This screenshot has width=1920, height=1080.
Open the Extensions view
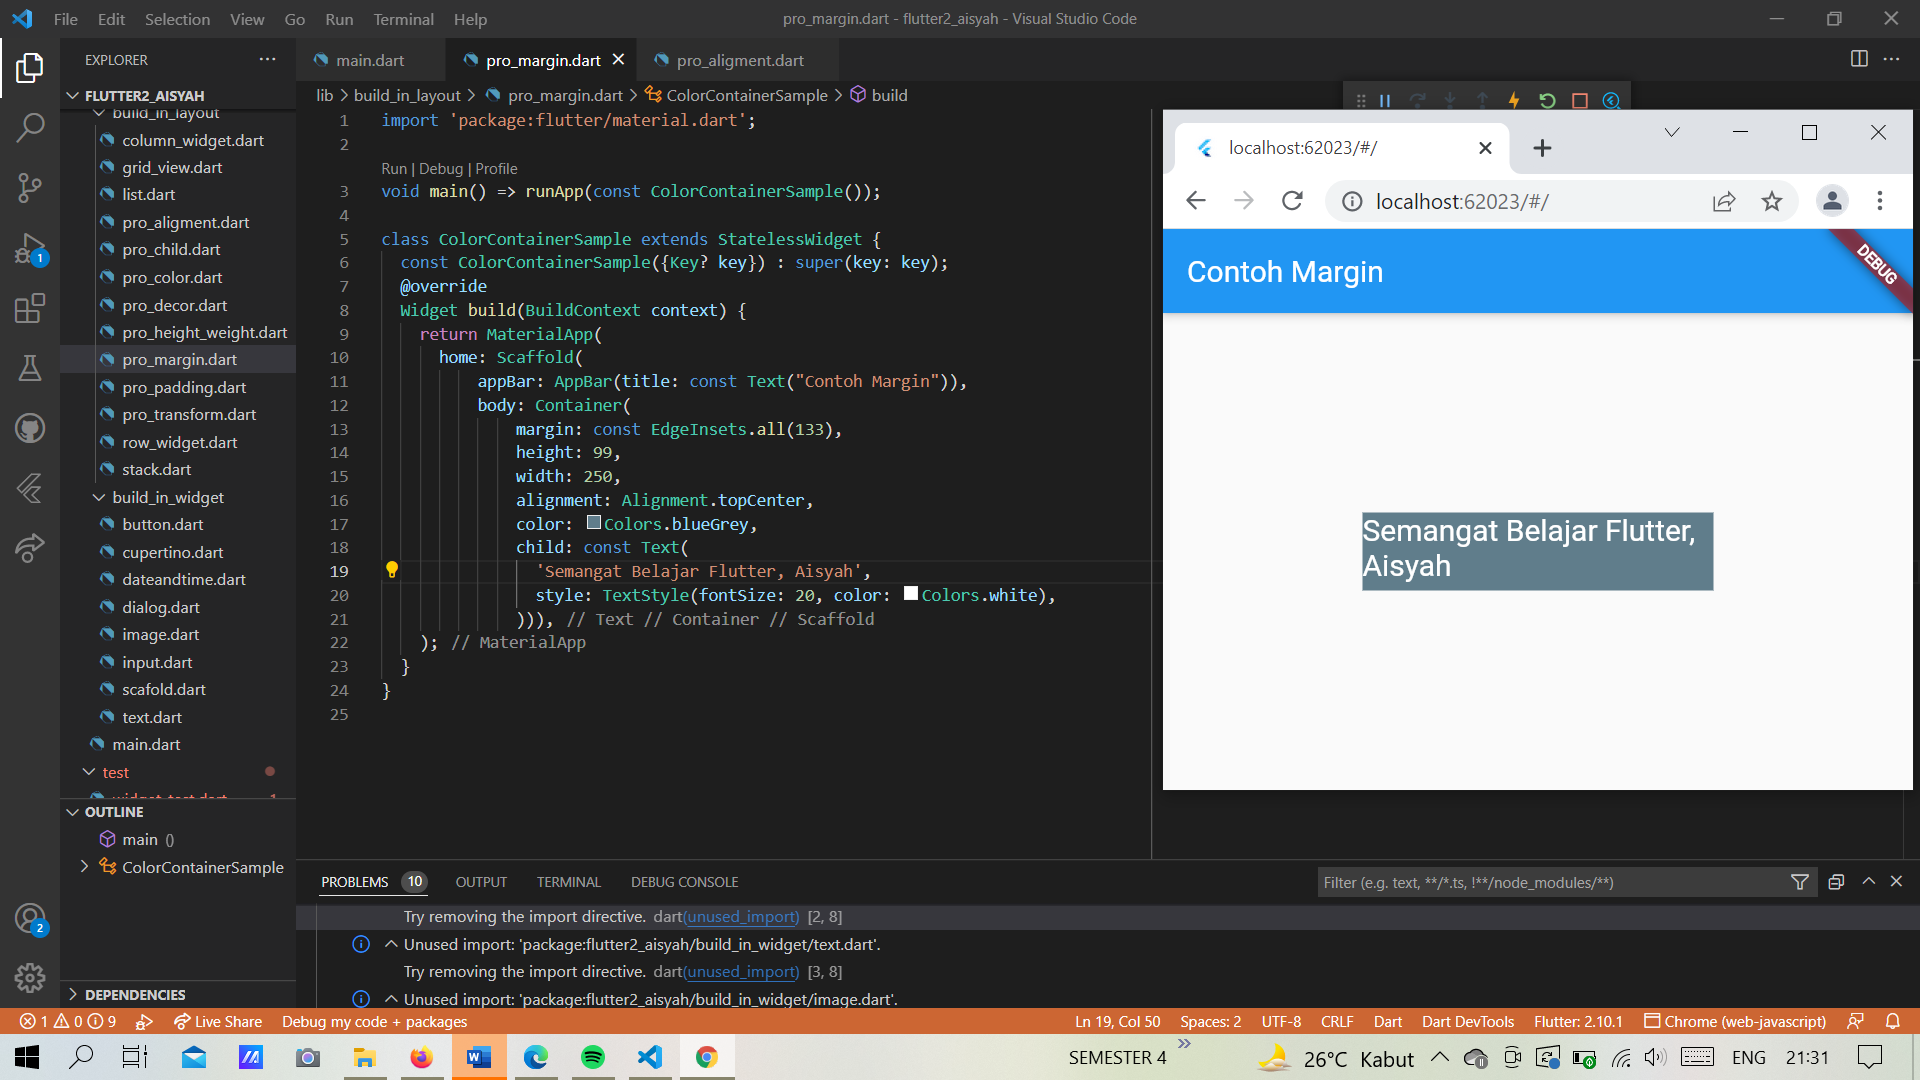pyautogui.click(x=30, y=309)
